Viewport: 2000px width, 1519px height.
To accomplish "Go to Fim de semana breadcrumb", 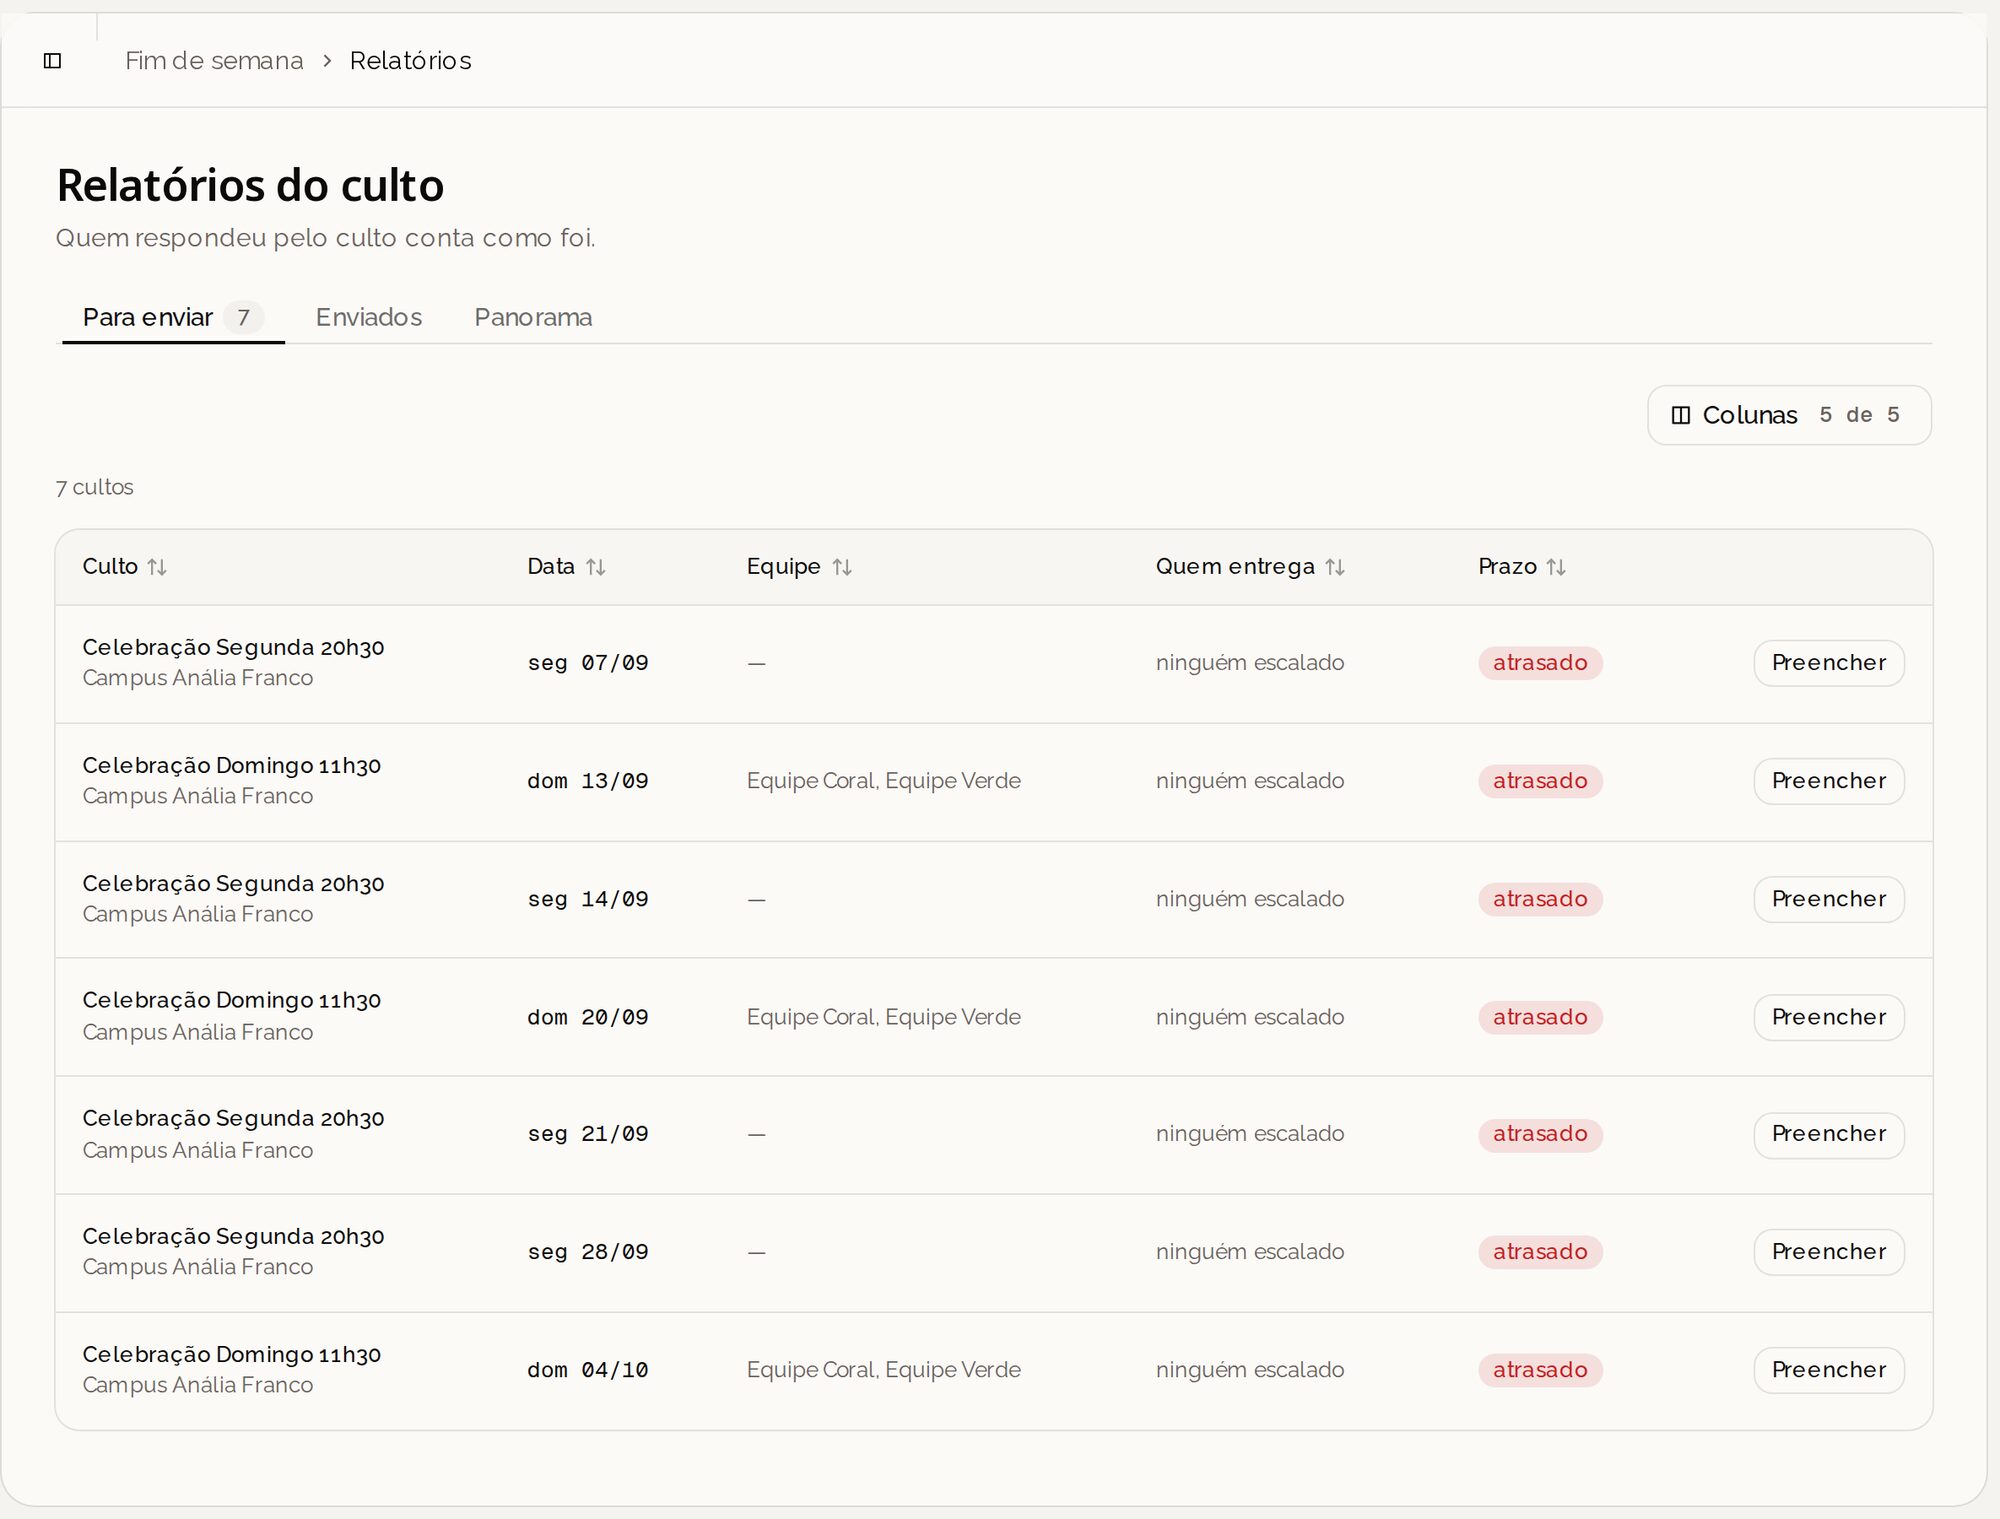I will (x=214, y=61).
